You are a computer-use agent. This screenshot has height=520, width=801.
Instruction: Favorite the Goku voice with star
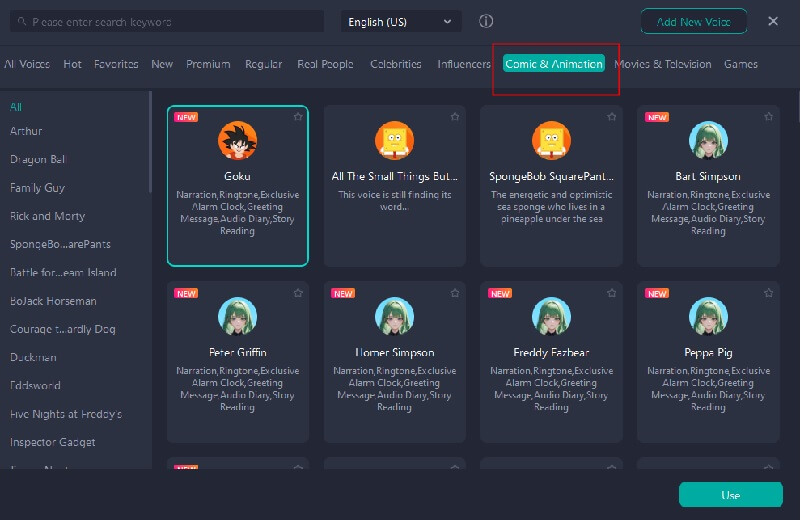pyautogui.click(x=298, y=117)
